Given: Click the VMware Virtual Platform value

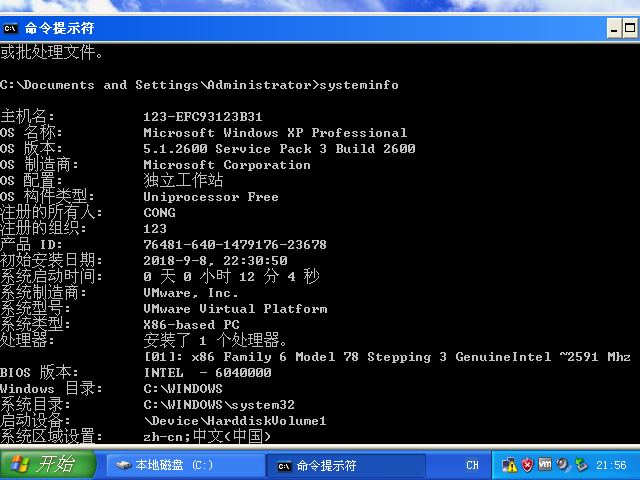Looking at the screenshot, I should pos(236,309).
